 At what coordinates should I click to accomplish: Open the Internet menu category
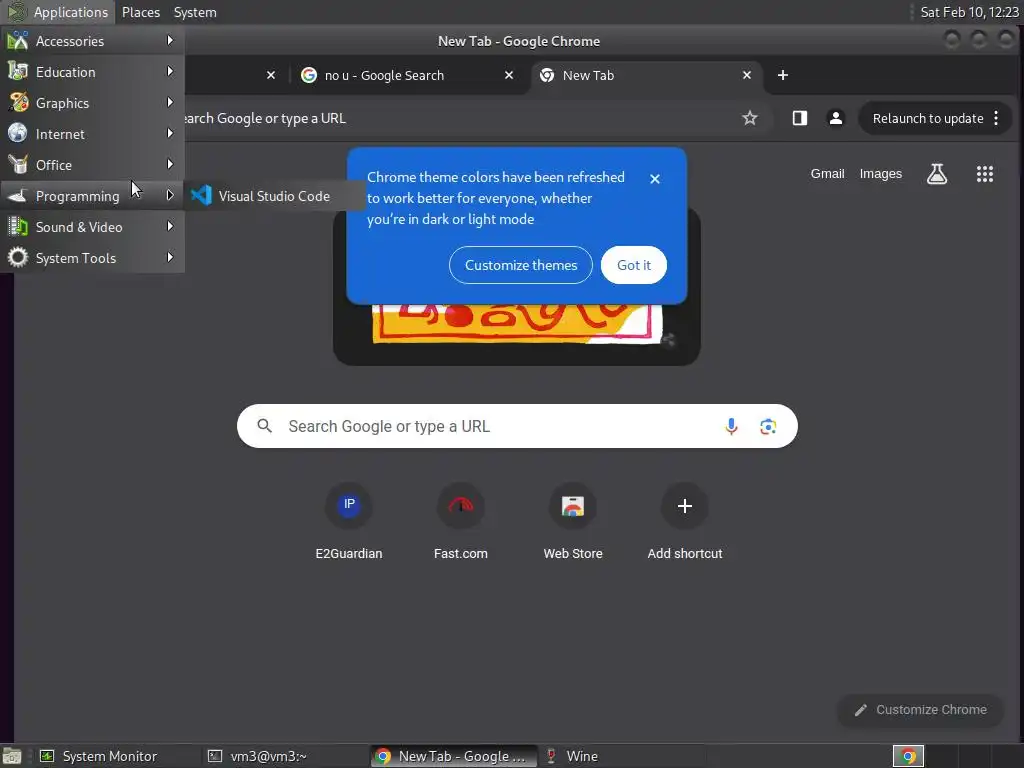pos(92,134)
